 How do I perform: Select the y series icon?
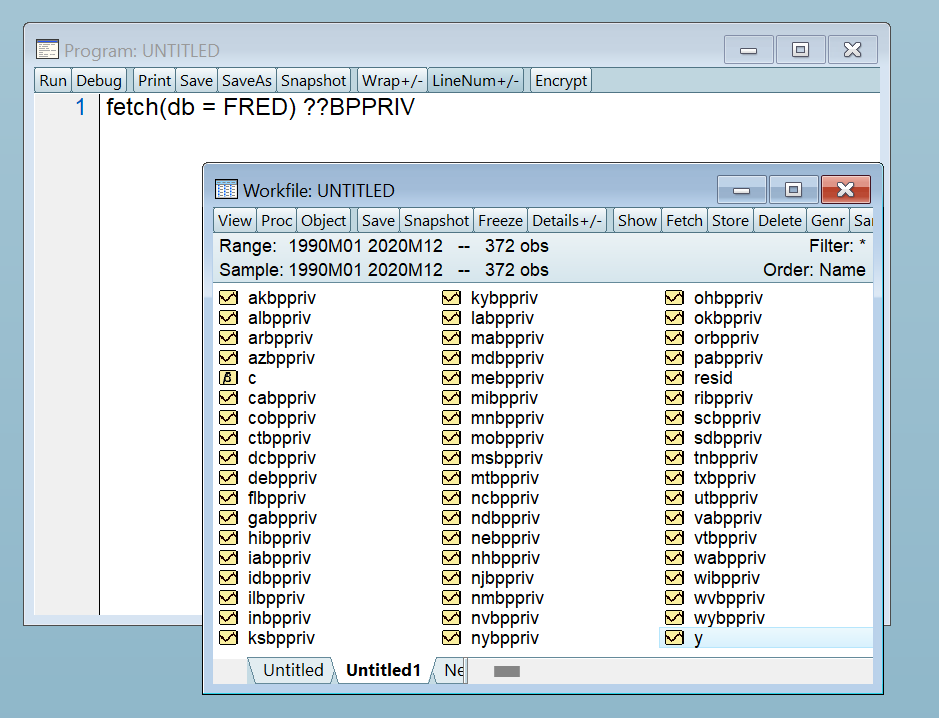[674, 638]
